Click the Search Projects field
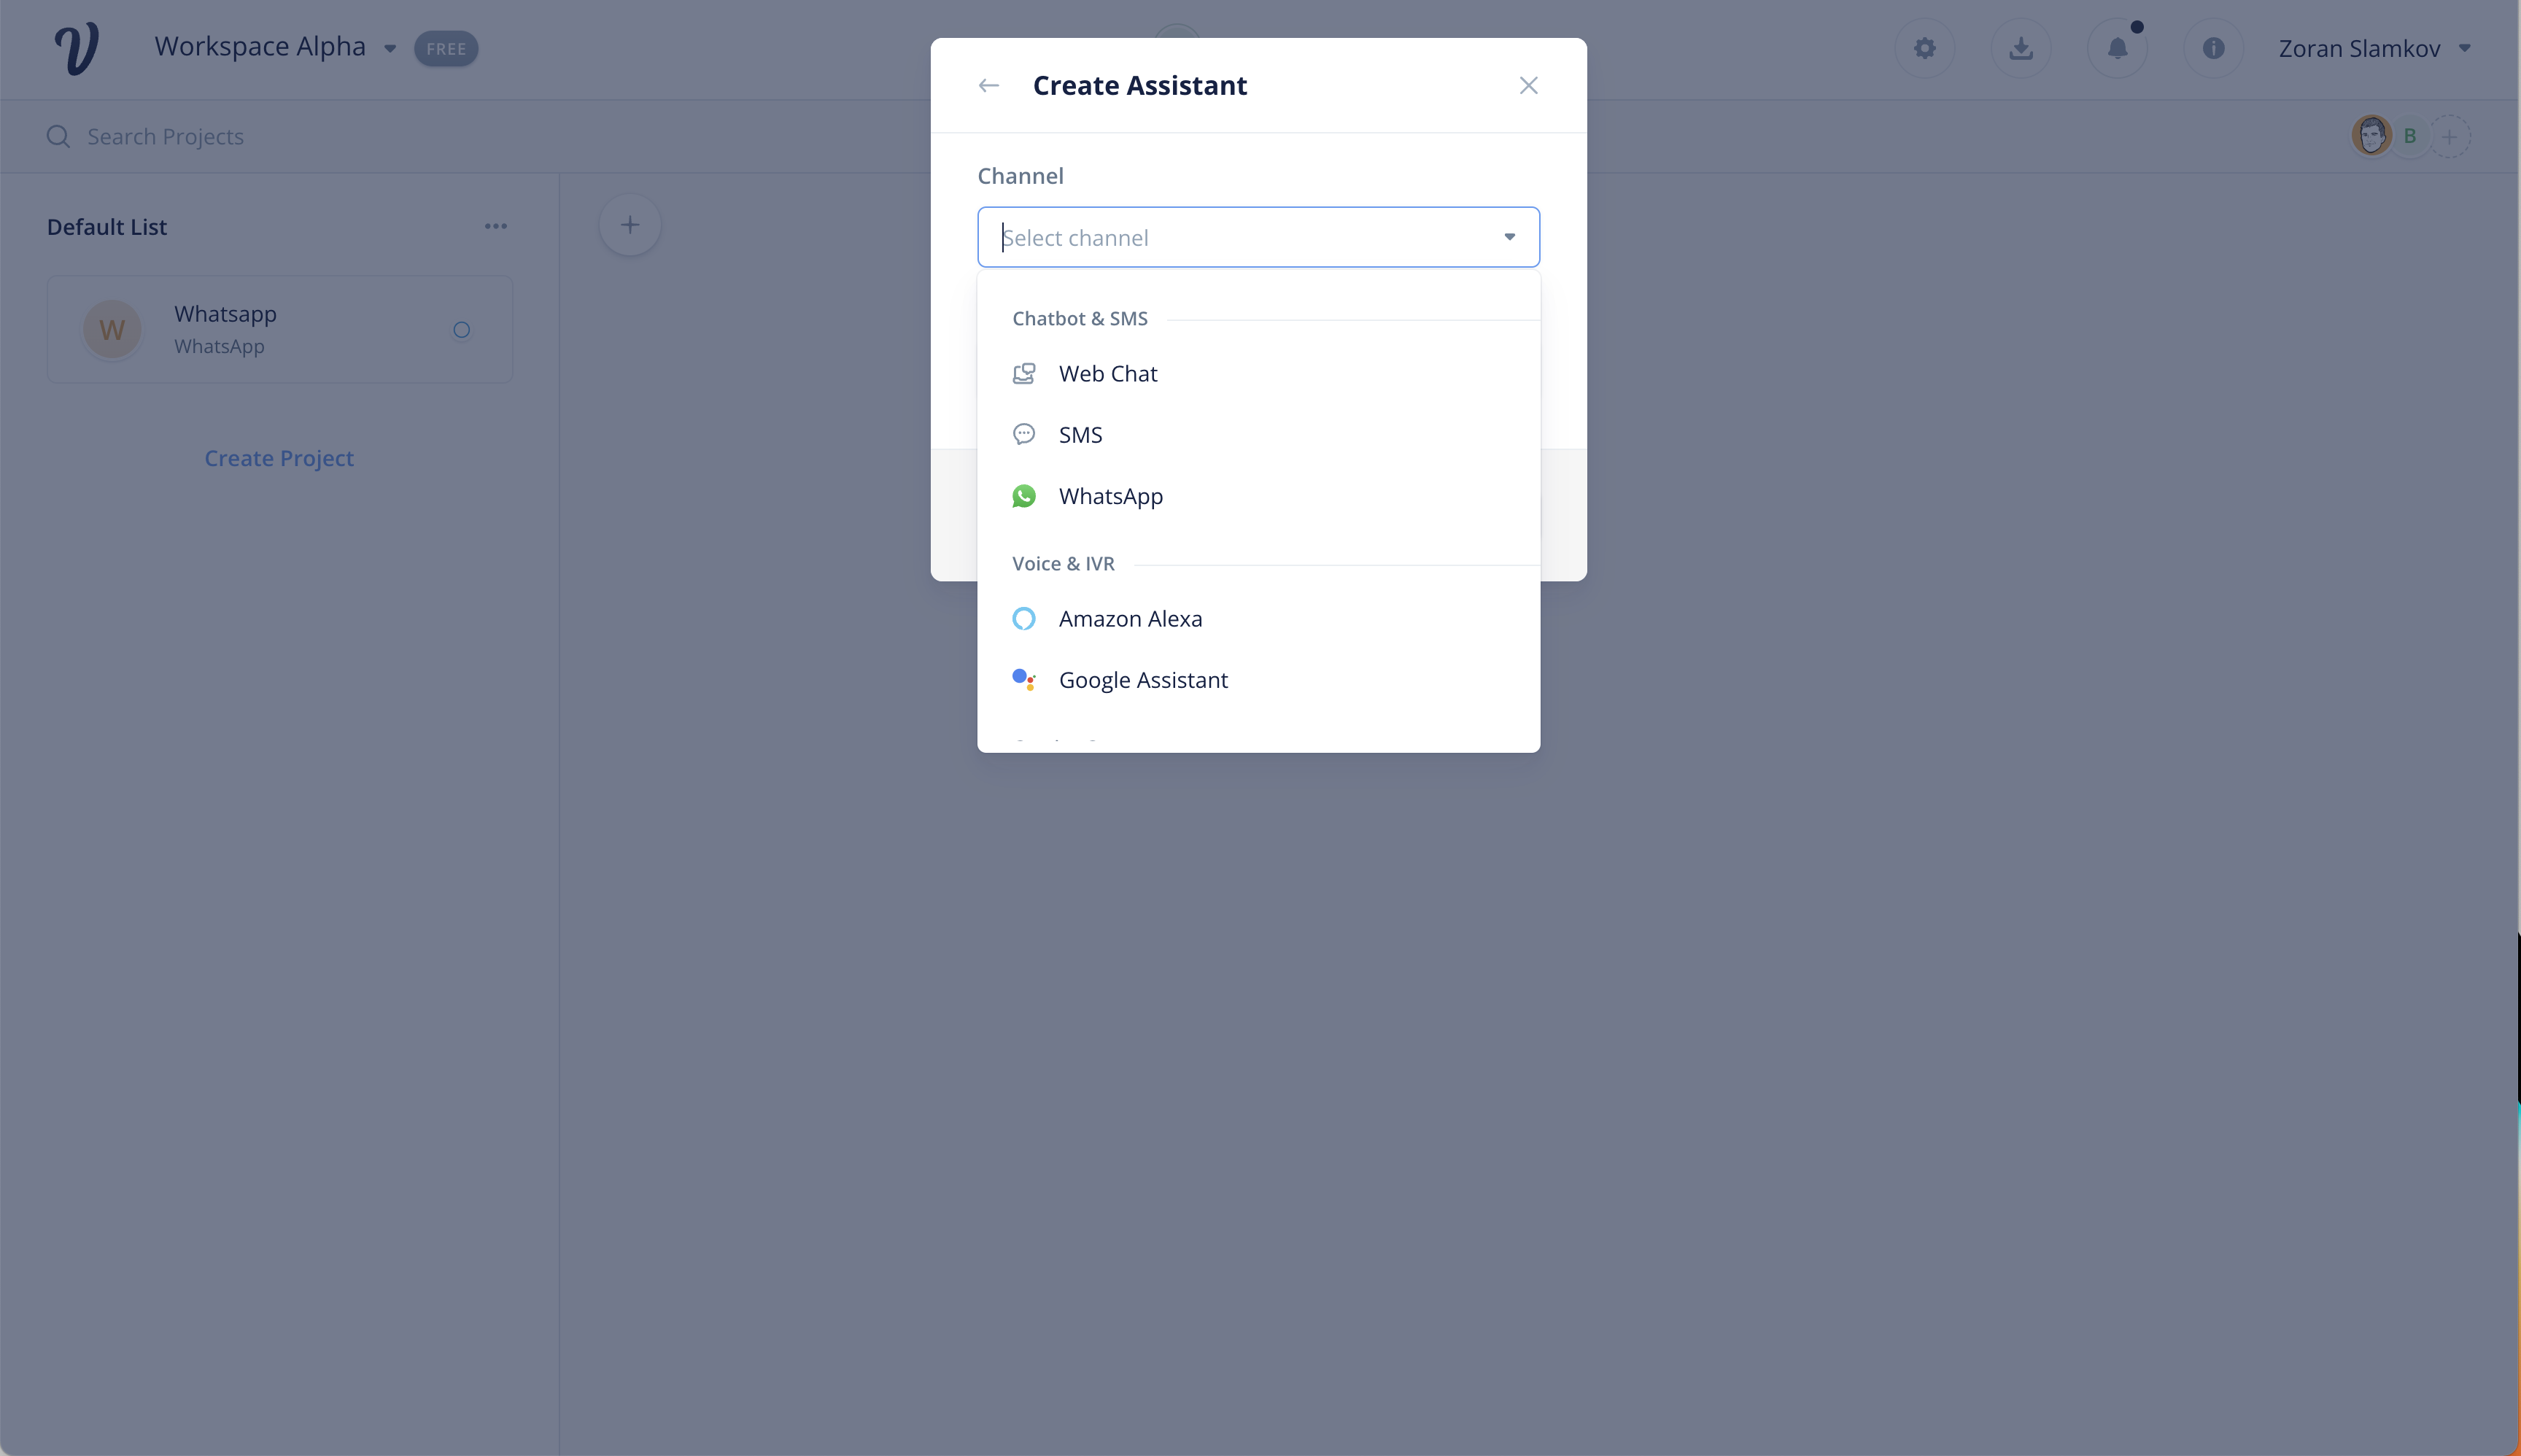The image size is (2521, 1456). tap(165, 137)
